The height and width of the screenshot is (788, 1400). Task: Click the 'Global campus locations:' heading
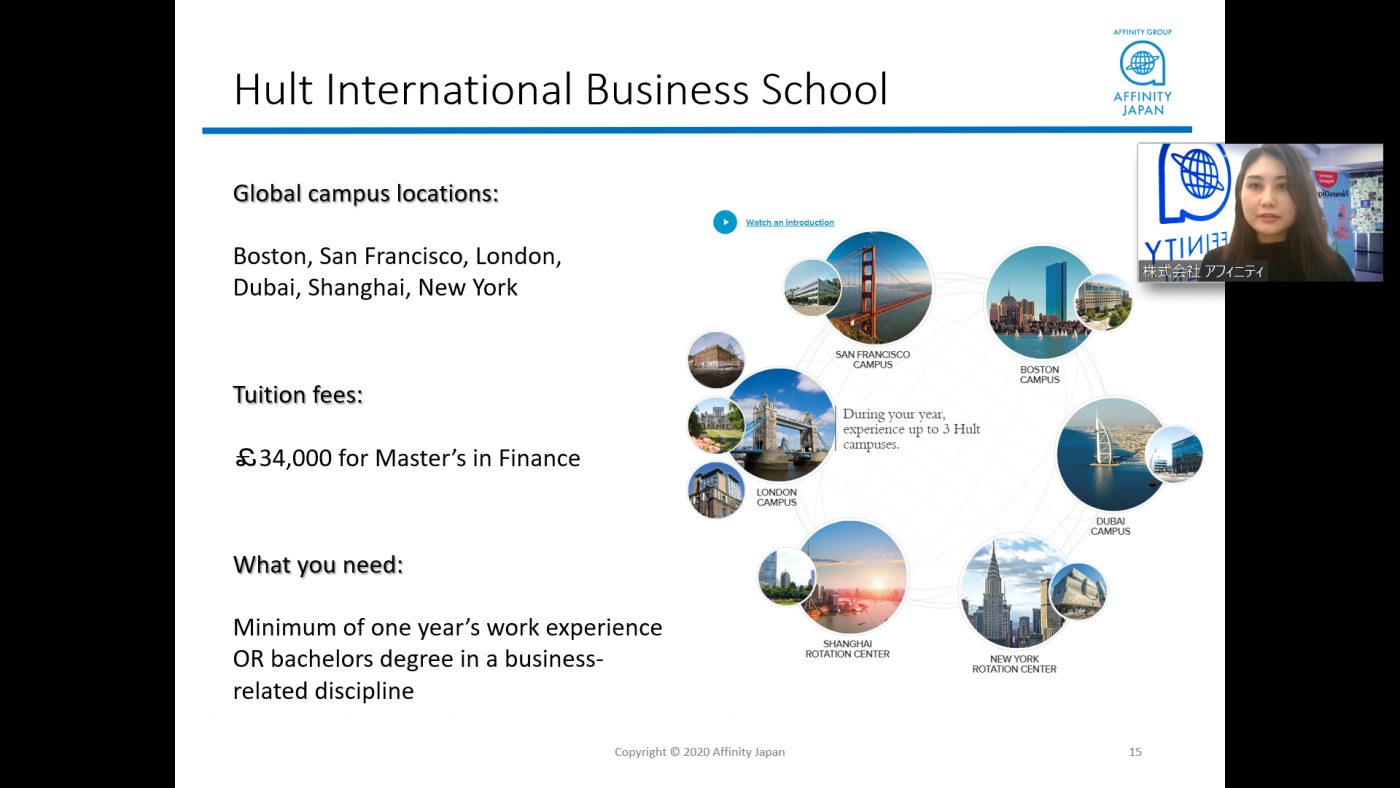[365, 194]
